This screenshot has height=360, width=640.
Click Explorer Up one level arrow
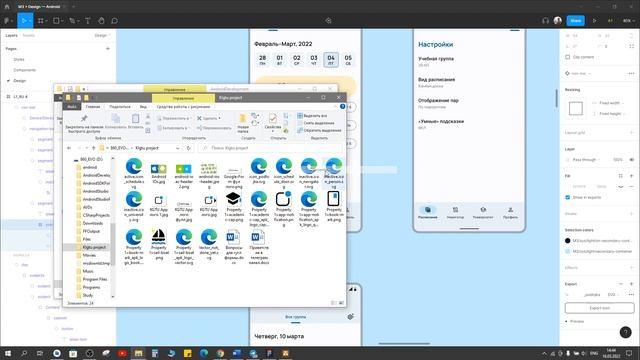tap(93, 148)
